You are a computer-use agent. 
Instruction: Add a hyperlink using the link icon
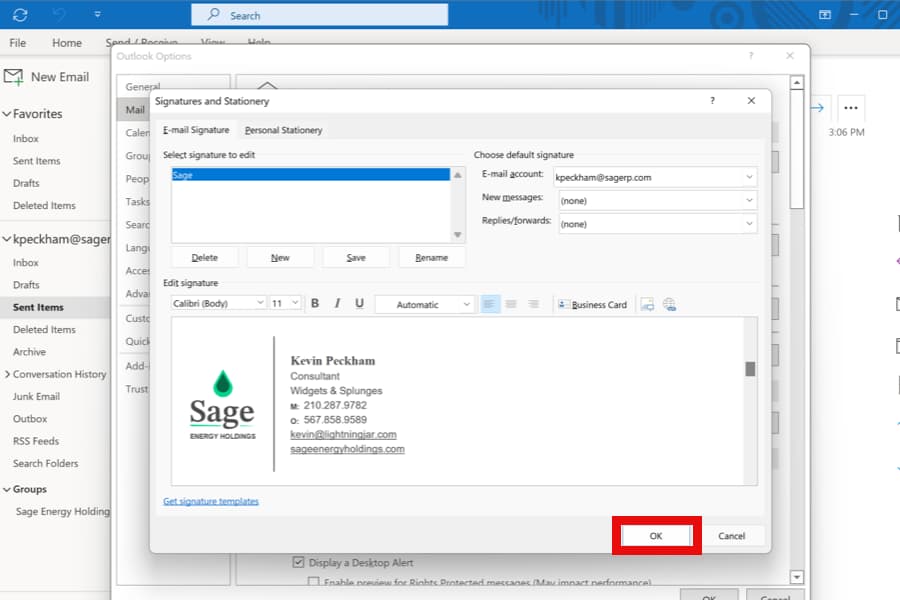click(x=670, y=304)
